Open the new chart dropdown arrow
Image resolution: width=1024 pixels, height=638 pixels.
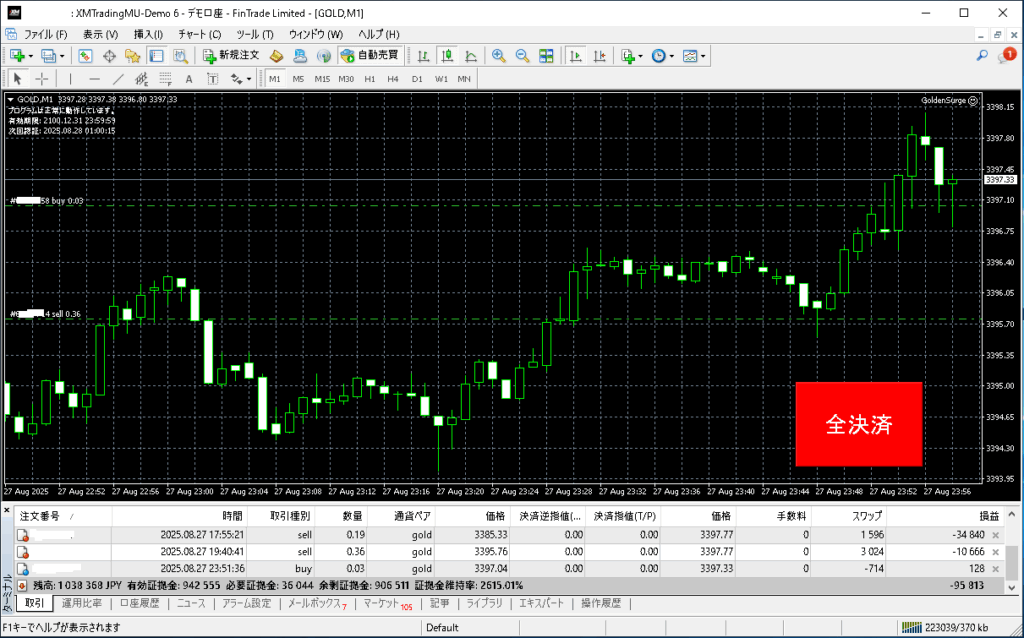31,56
